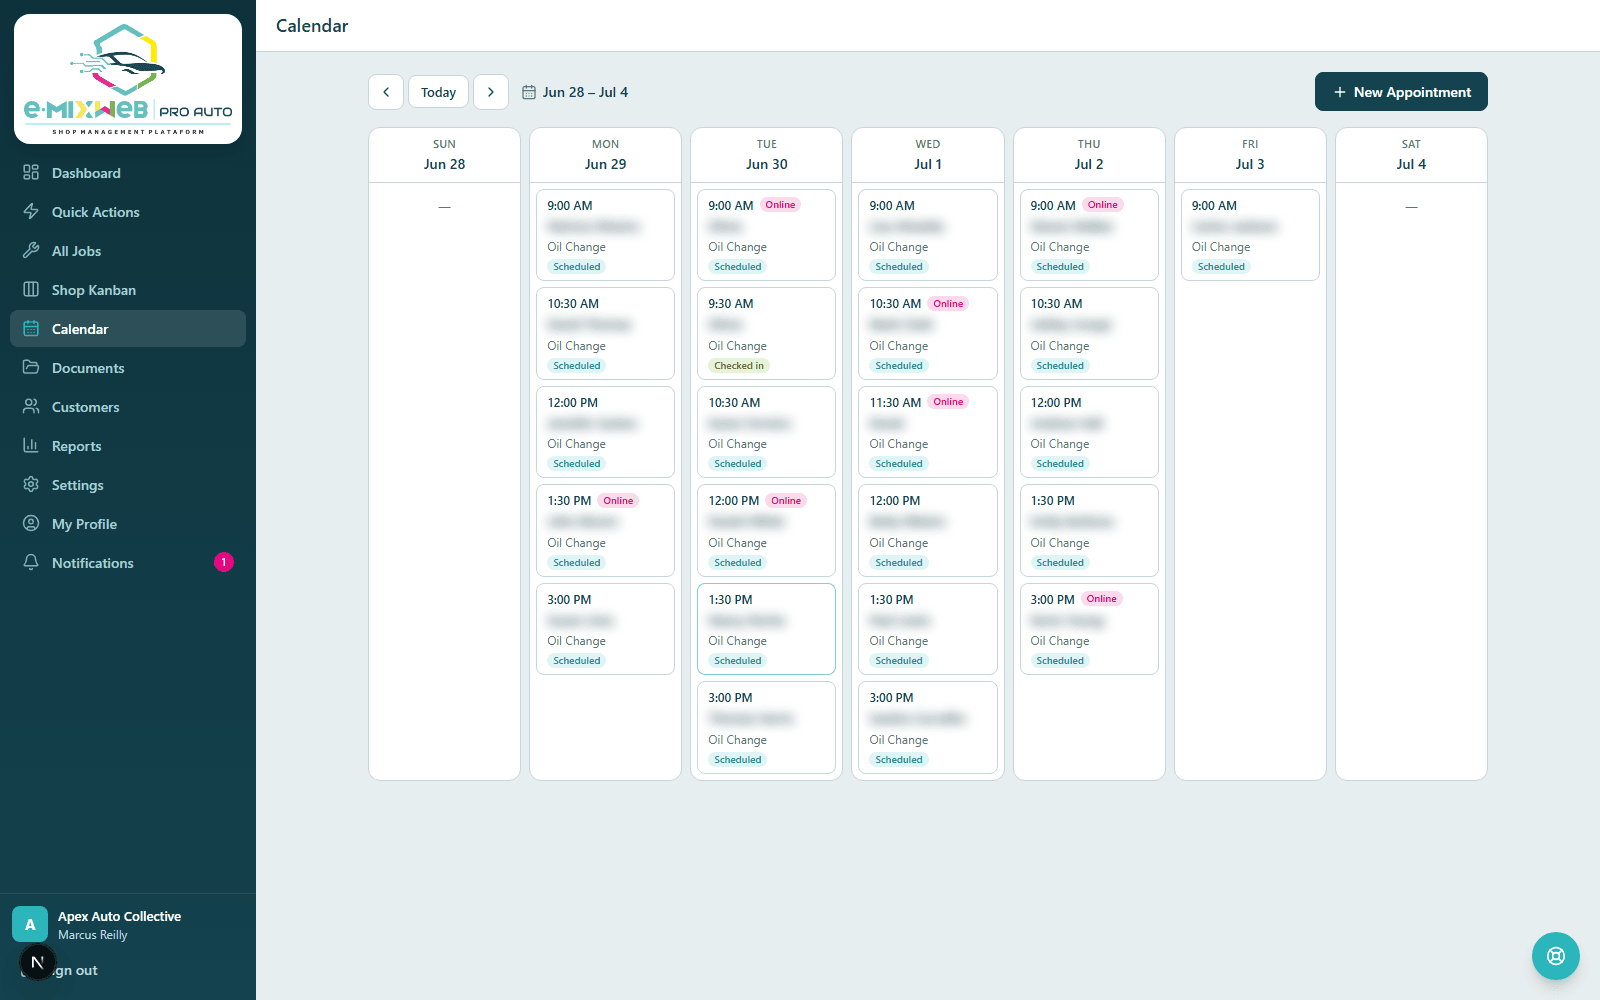Open Settings menu item
The width and height of the screenshot is (1600, 1000).
(128, 485)
